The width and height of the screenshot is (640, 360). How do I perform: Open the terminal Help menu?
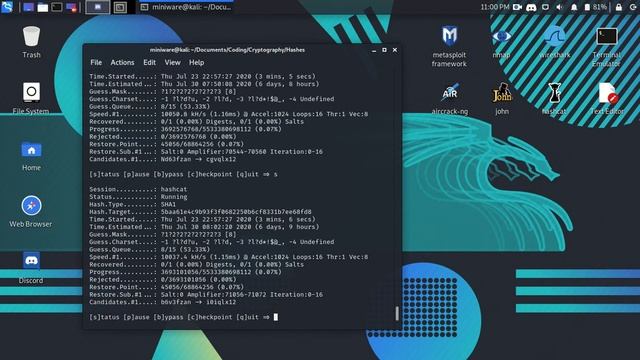click(196, 62)
